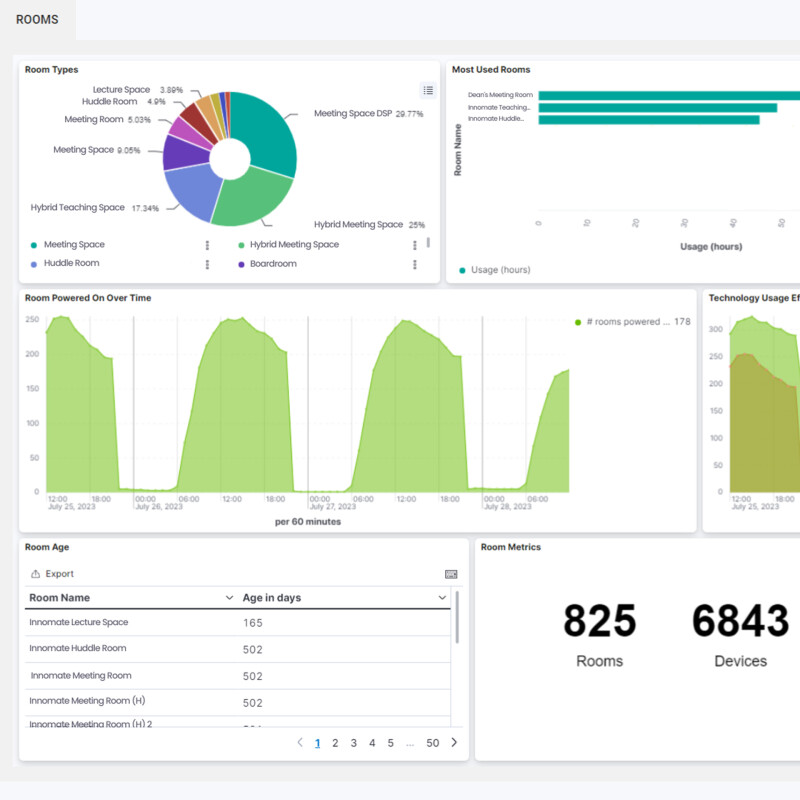
Task: Click Meeting Room 5.03% pie label
Action: pyautogui.click(x=107, y=119)
